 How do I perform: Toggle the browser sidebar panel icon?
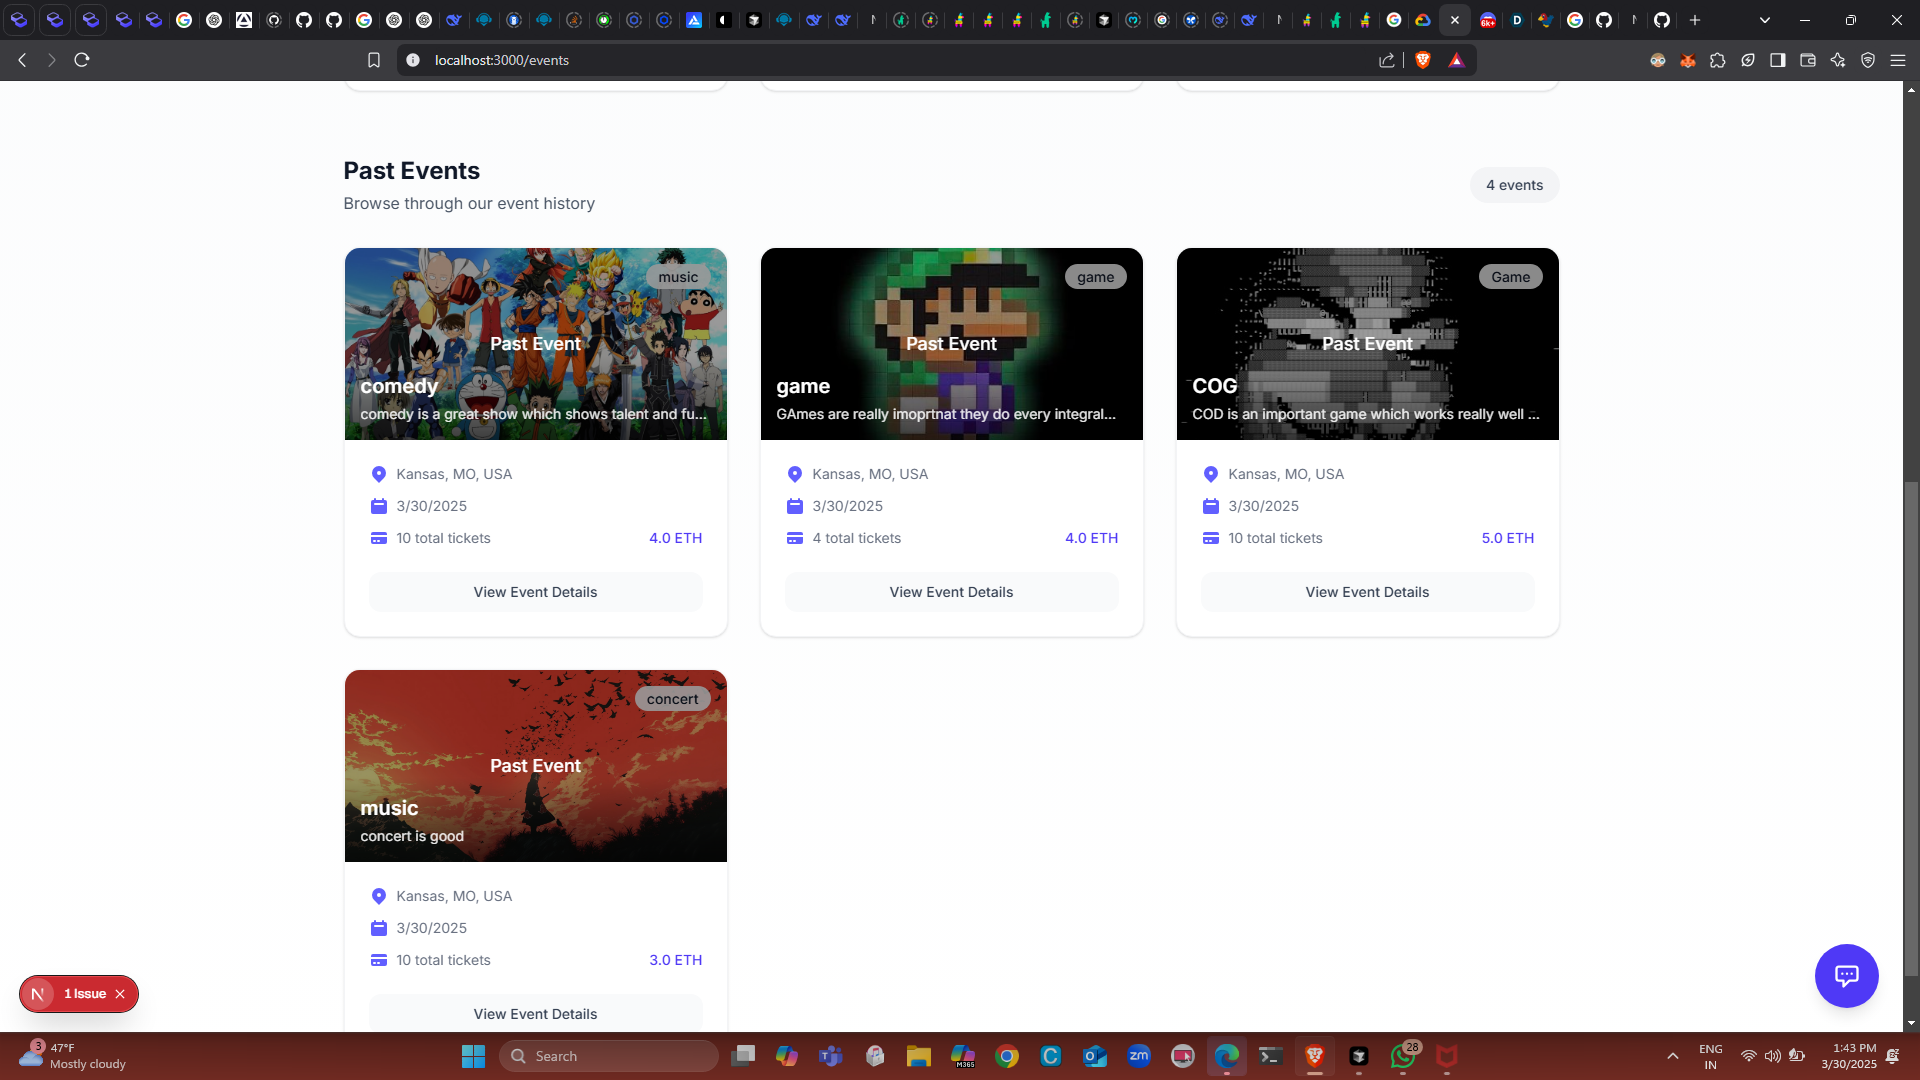tap(1778, 60)
